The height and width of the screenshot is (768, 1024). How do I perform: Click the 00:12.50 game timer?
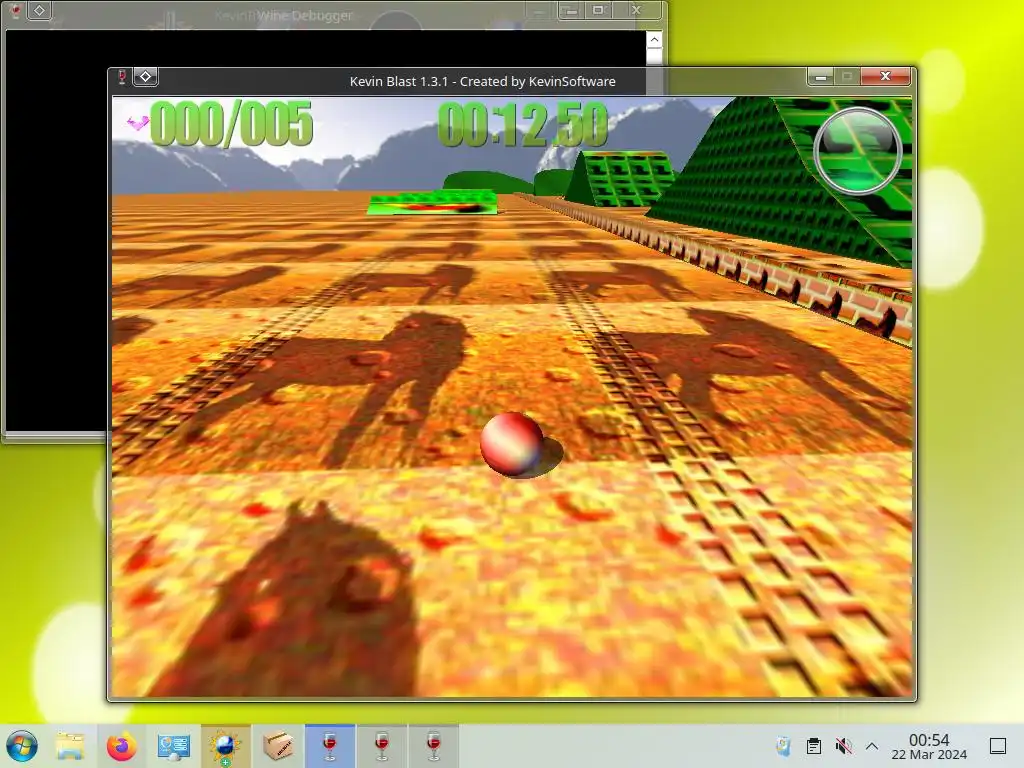(522, 124)
